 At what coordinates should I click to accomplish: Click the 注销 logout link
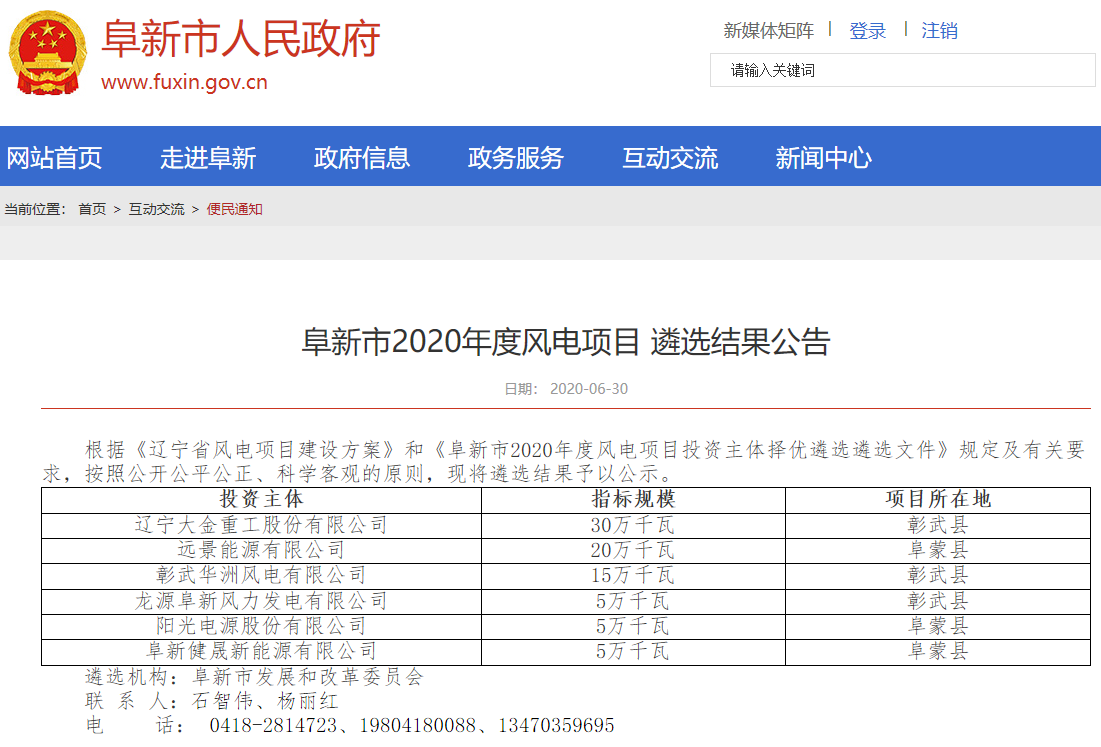tap(940, 31)
